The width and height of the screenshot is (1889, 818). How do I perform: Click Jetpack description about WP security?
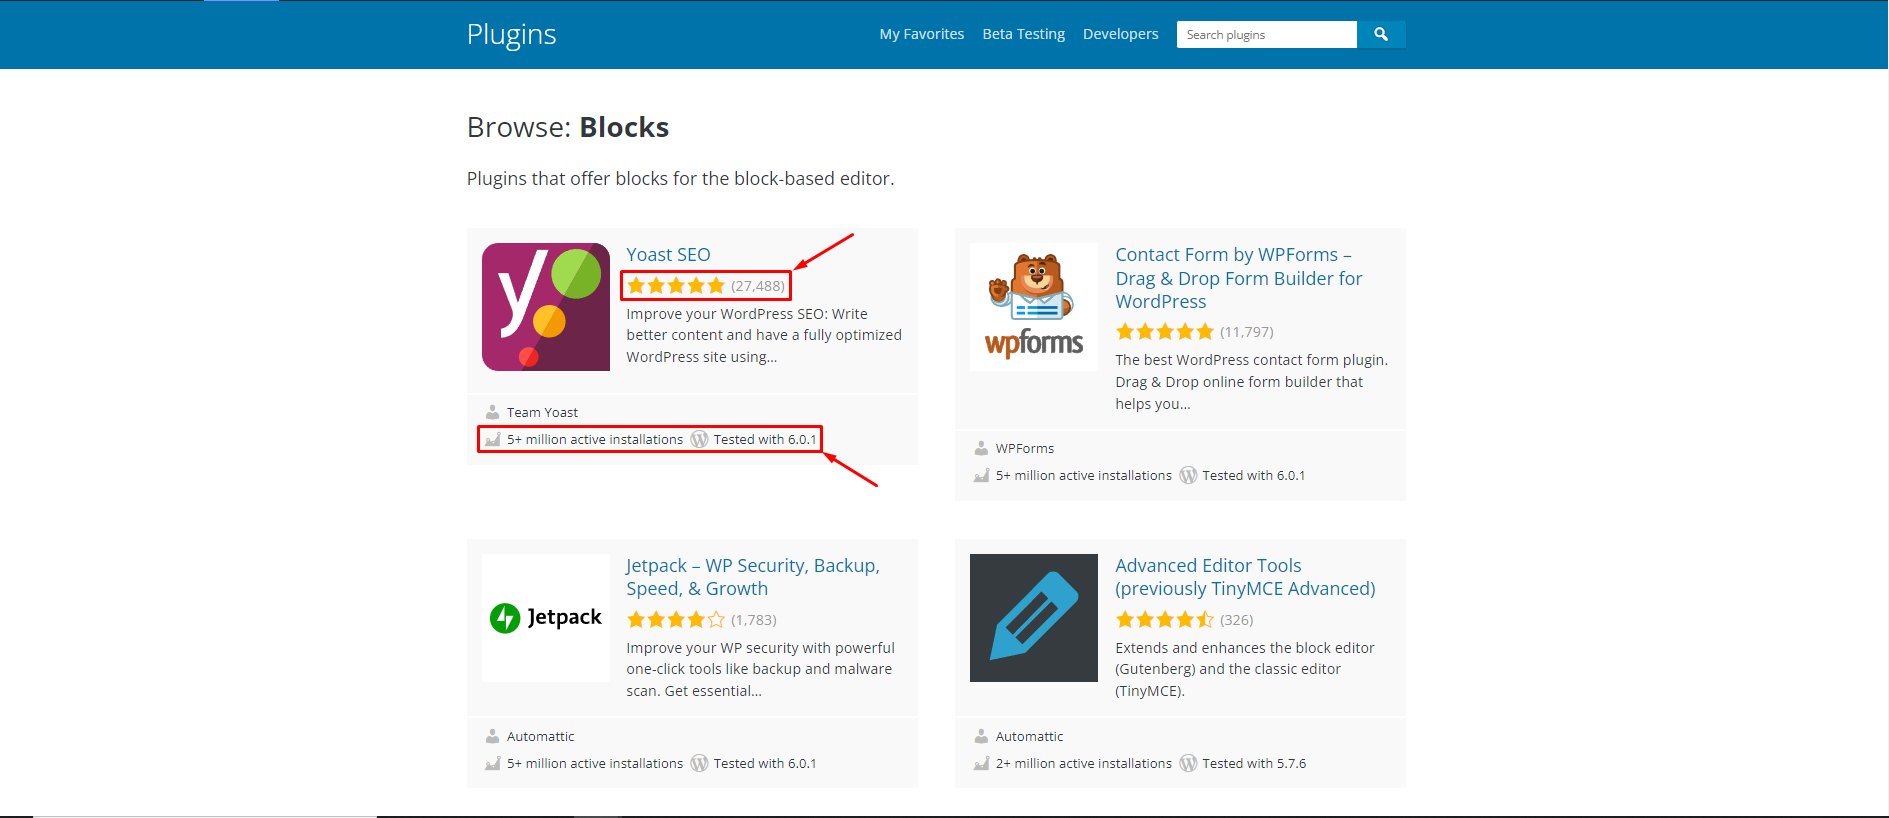tap(761, 669)
